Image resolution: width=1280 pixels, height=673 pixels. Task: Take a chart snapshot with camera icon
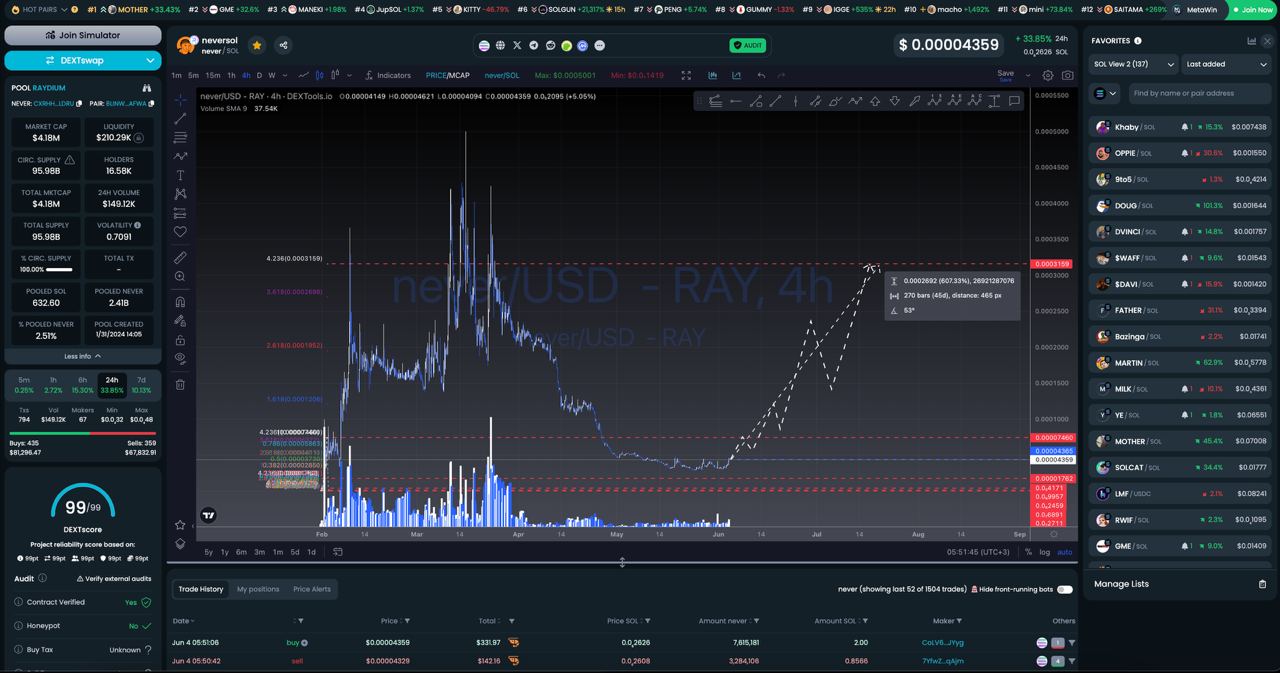[1068, 75]
